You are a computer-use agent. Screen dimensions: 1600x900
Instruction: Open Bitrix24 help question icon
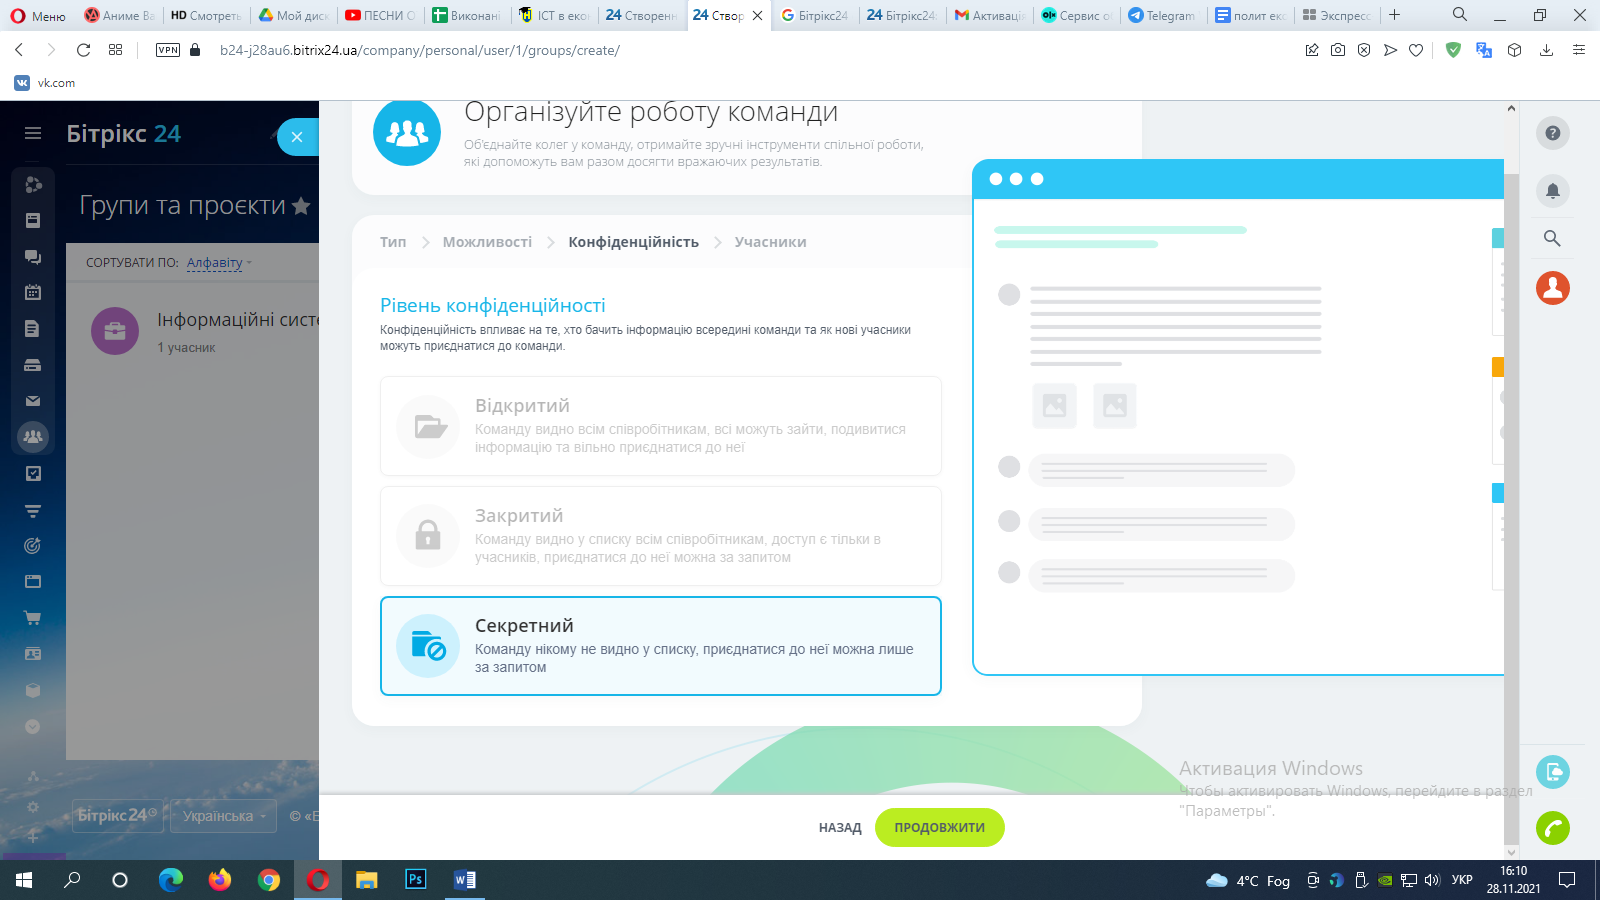pos(1553,133)
